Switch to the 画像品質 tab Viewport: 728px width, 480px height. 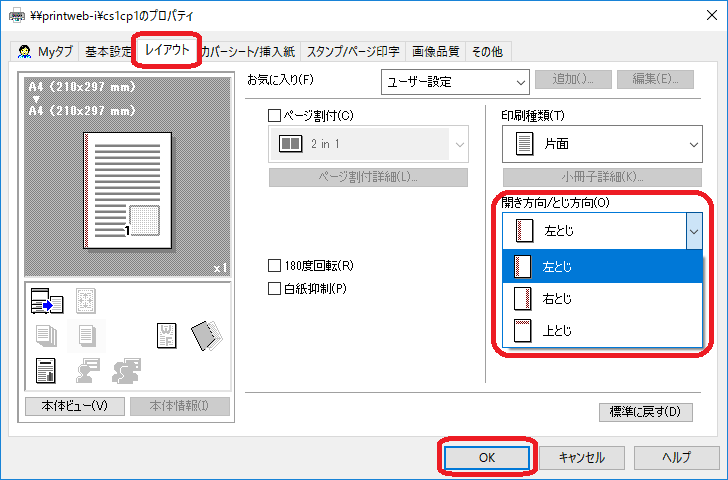[x=436, y=52]
